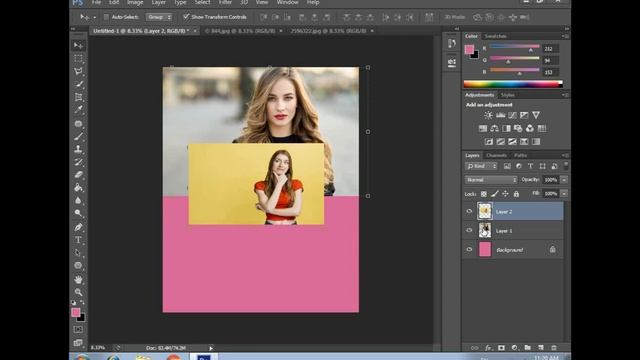Viewport: 640px width, 360px height.
Task: Select the Lasso tool
Action: pyautogui.click(x=78, y=71)
